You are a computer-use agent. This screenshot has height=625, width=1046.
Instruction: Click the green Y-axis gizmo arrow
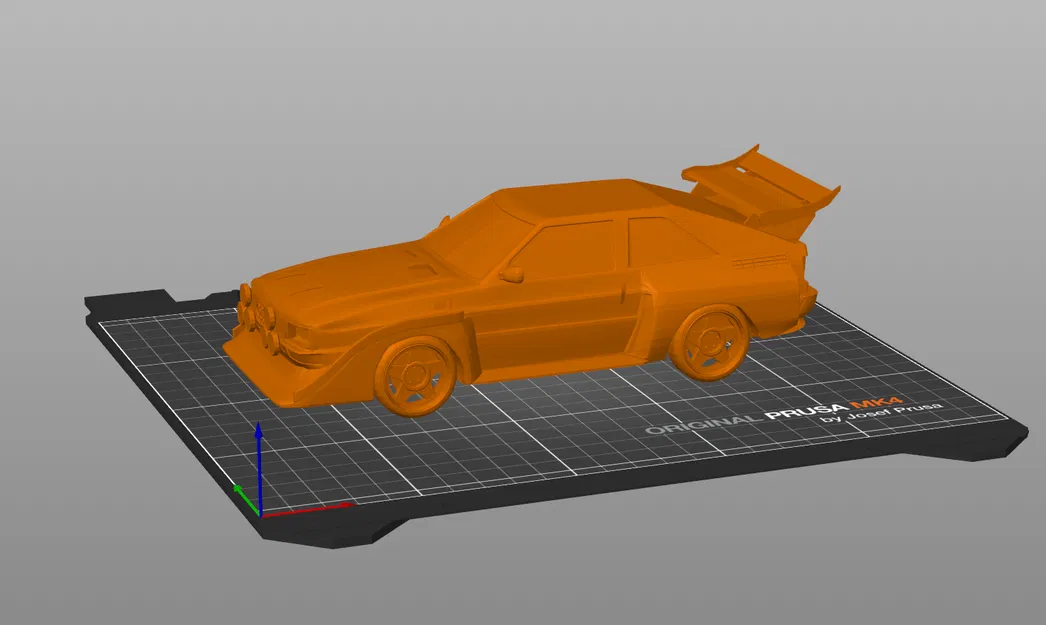pyautogui.click(x=243, y=495)
